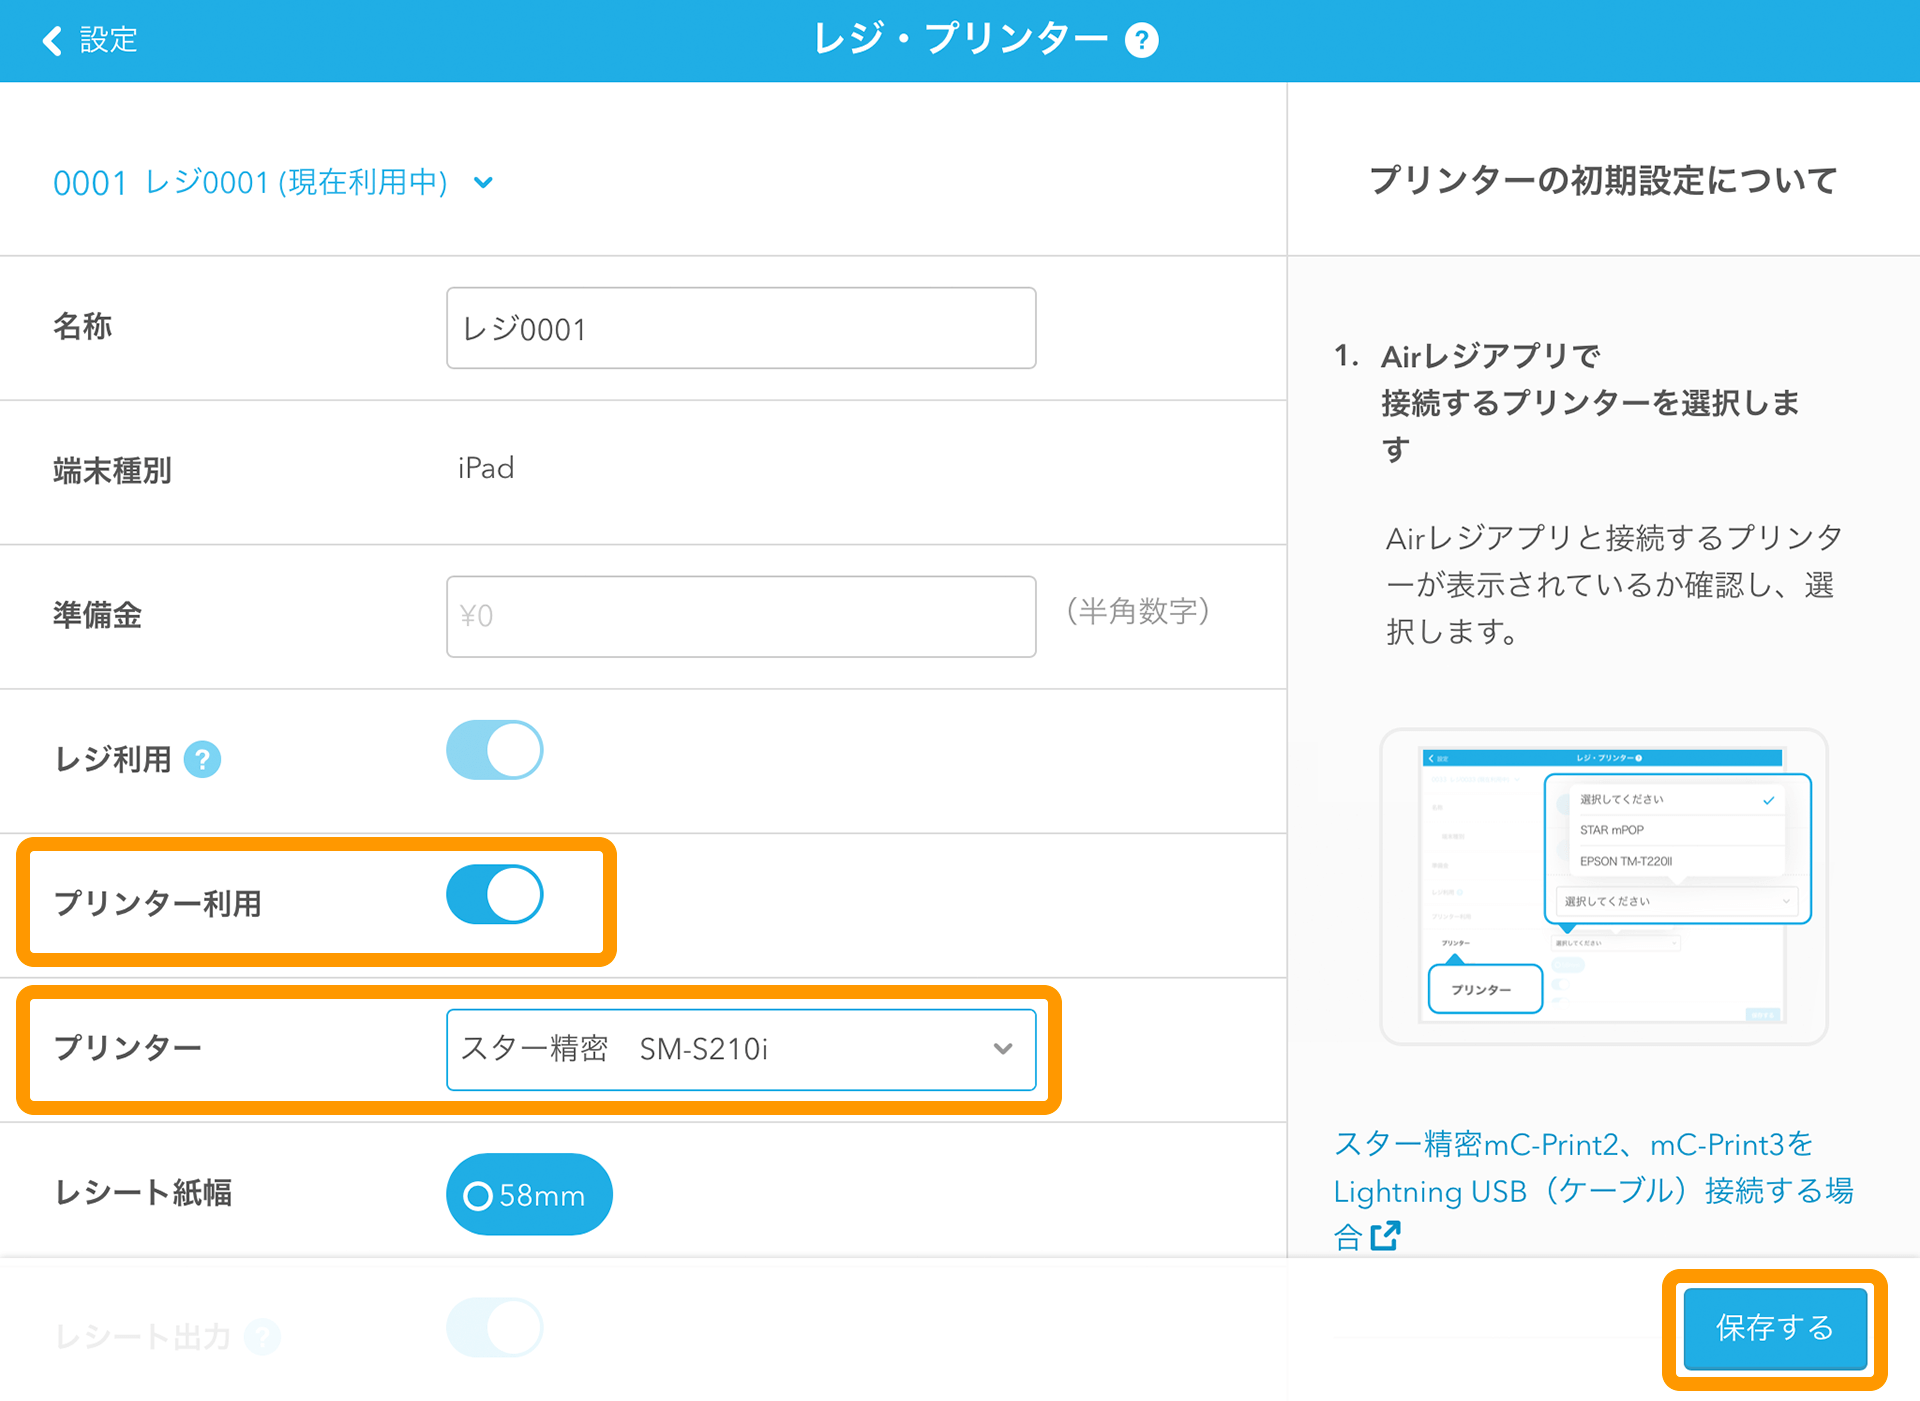This screenshot has width=1920, height=1401.
Task: Toggle the プリンター利用 switch
Action: coord(494,894)
